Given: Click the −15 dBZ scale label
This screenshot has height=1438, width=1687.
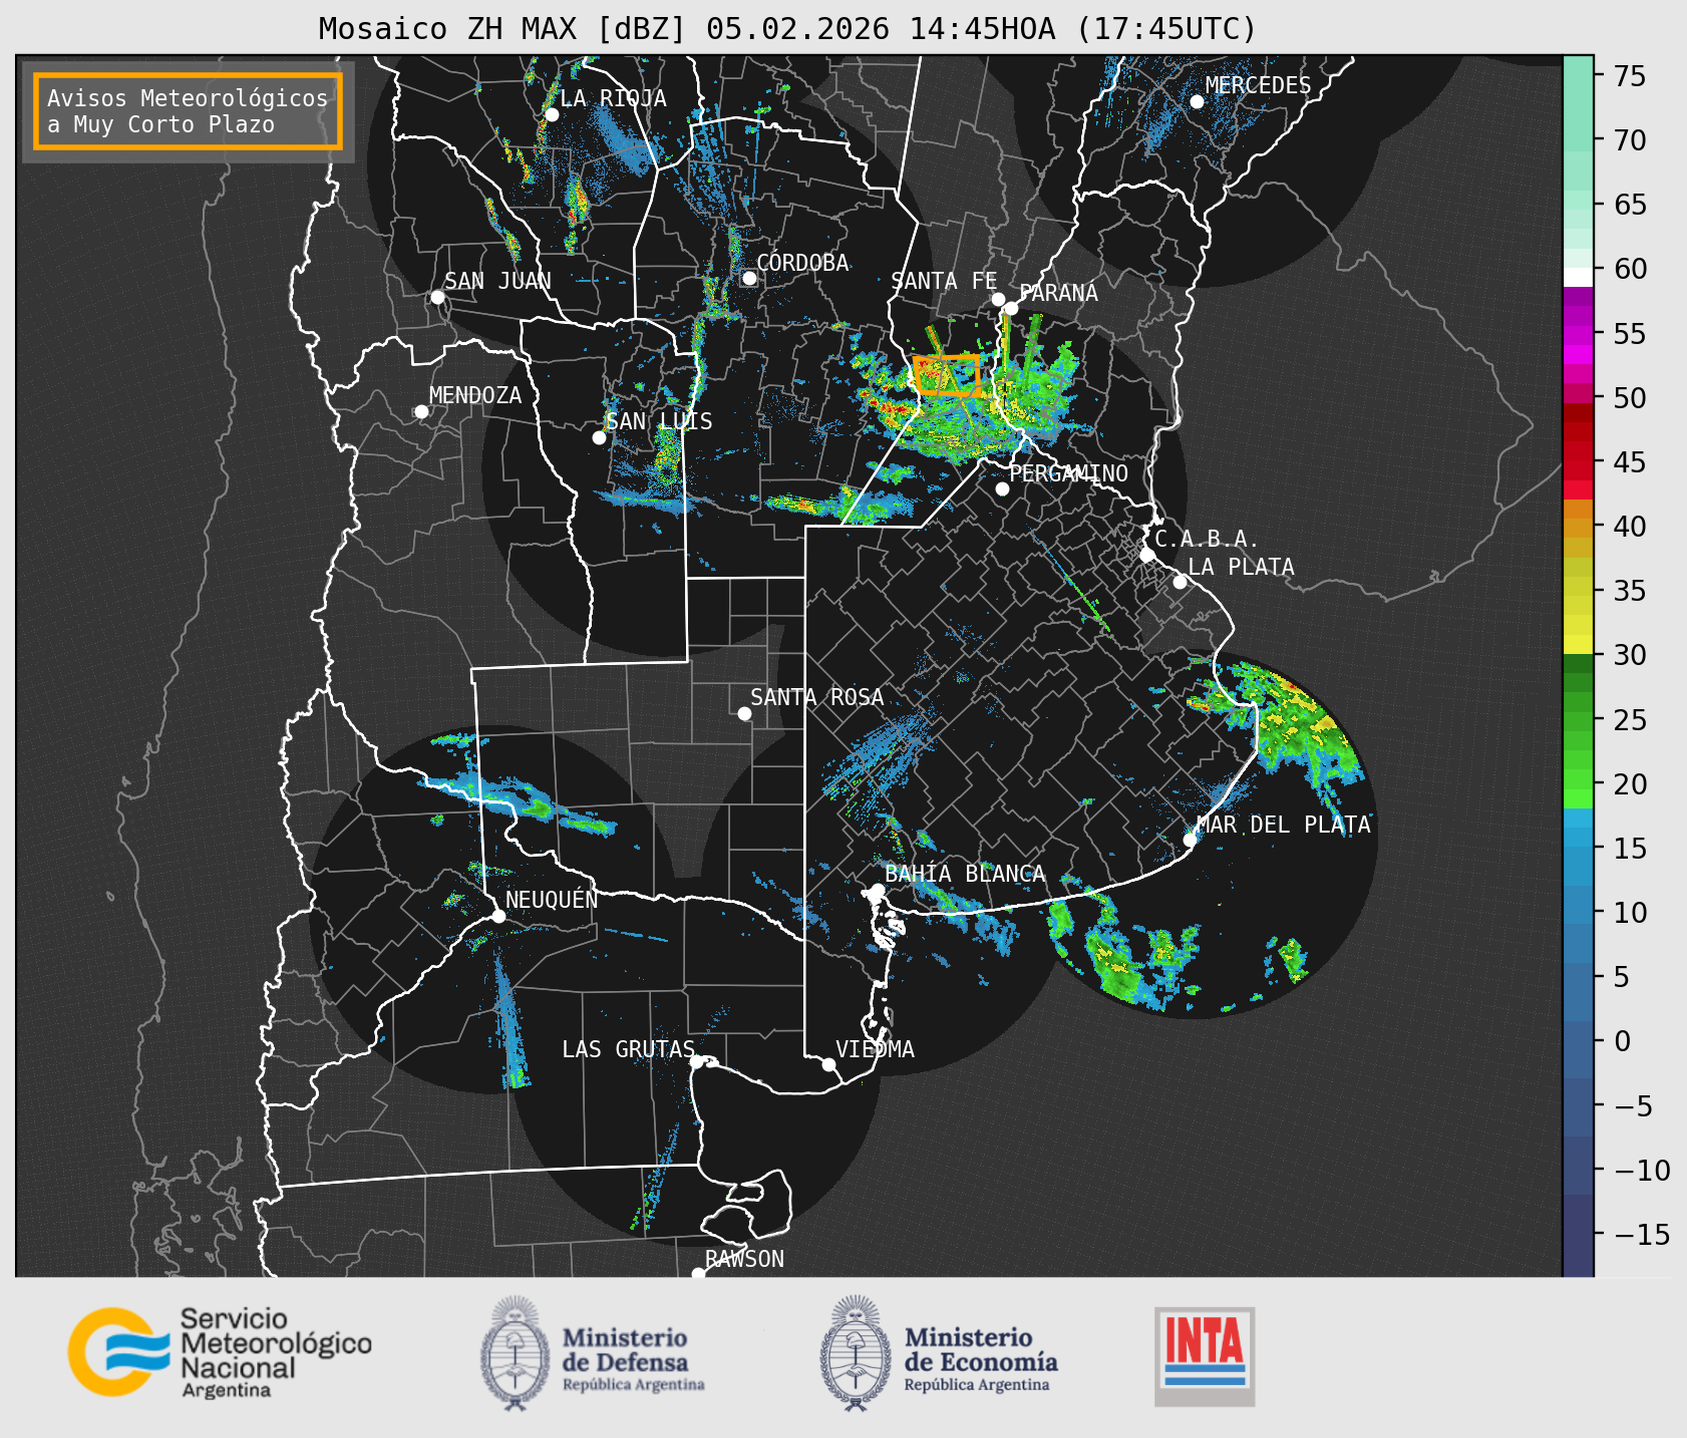Looking at the screenshot, I should (x=1641, y=1234).
